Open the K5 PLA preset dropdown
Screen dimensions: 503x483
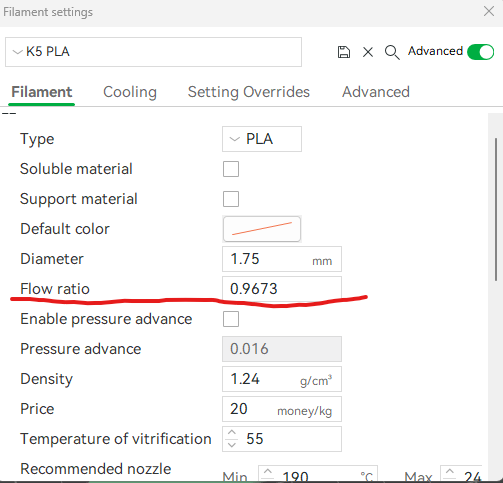[x=153, y=52]
